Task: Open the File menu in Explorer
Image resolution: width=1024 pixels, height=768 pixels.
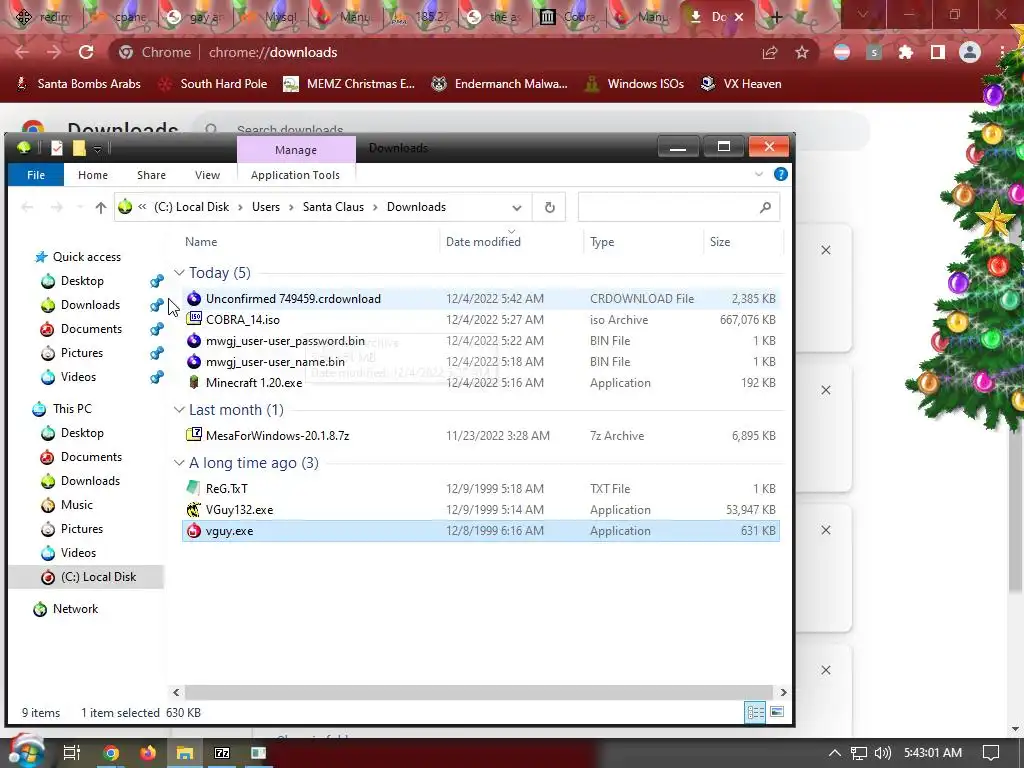Action: [x=36, y=174]
